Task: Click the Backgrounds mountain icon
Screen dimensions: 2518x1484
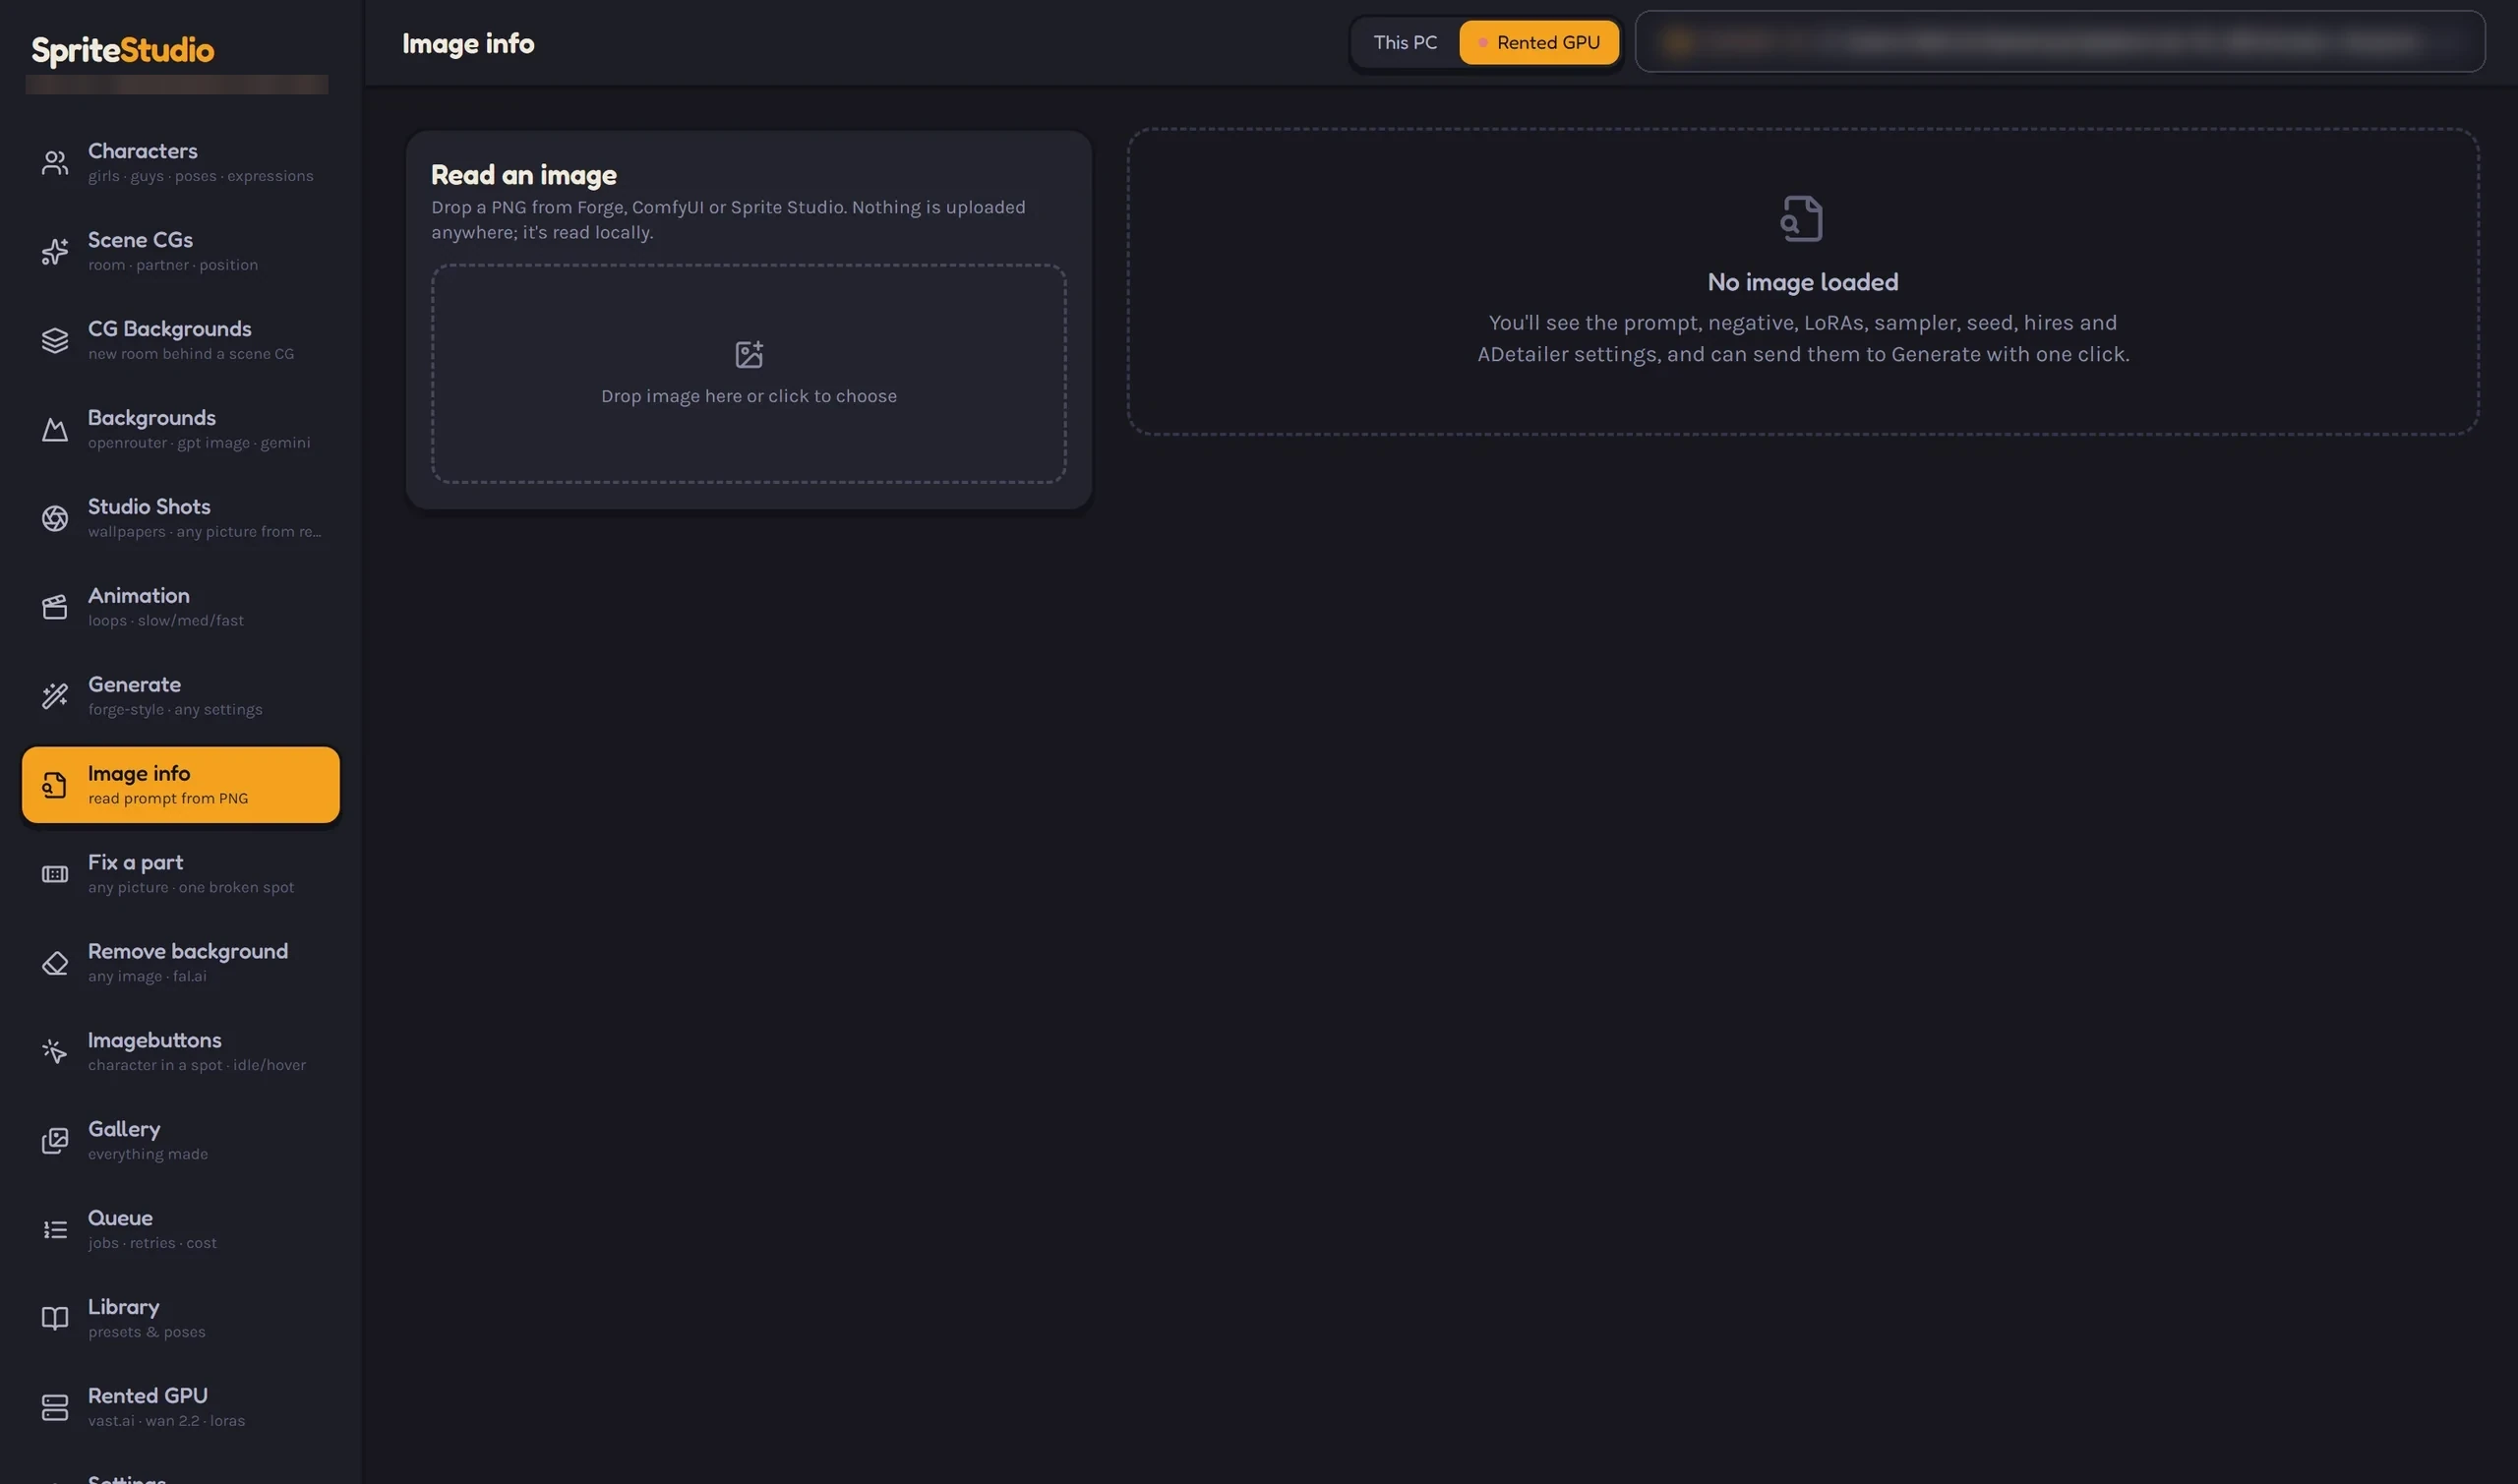Action: (55, 430)
